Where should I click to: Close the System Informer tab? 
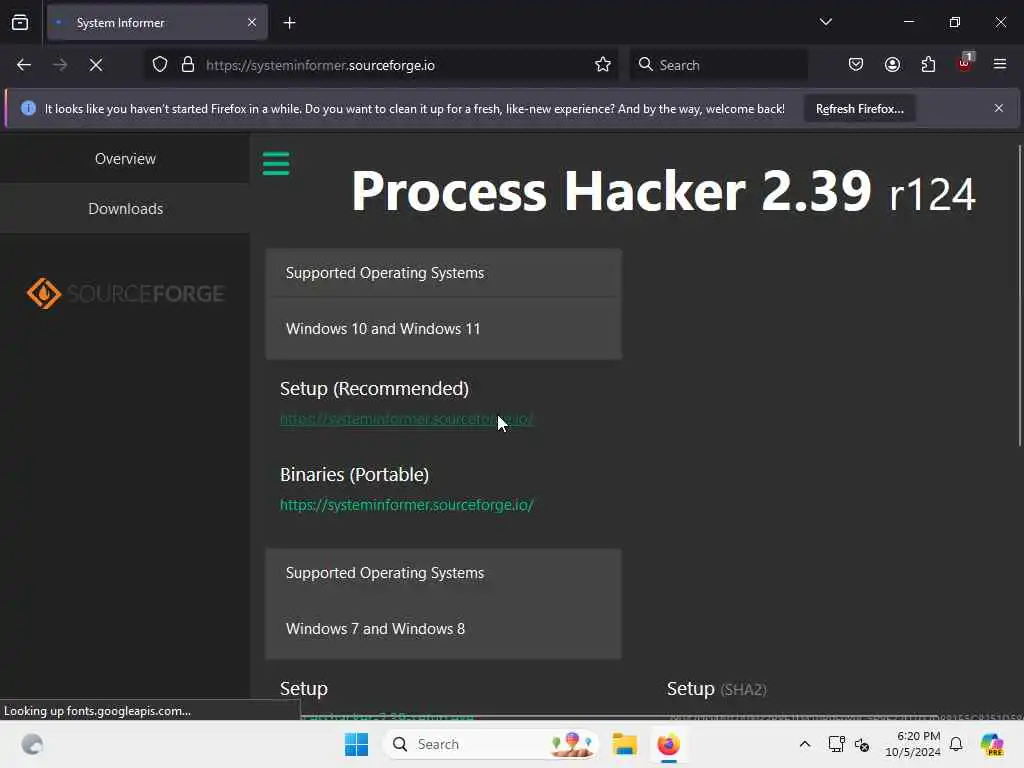(251, 23)
